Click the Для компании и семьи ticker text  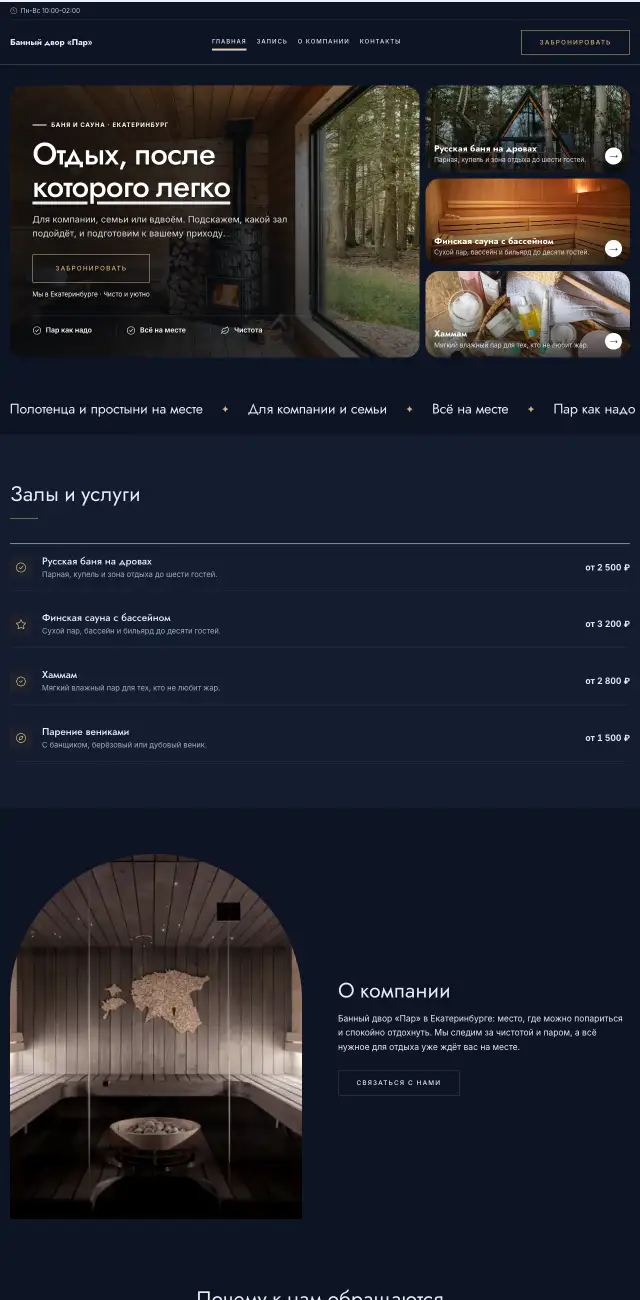tap(317, 410)
